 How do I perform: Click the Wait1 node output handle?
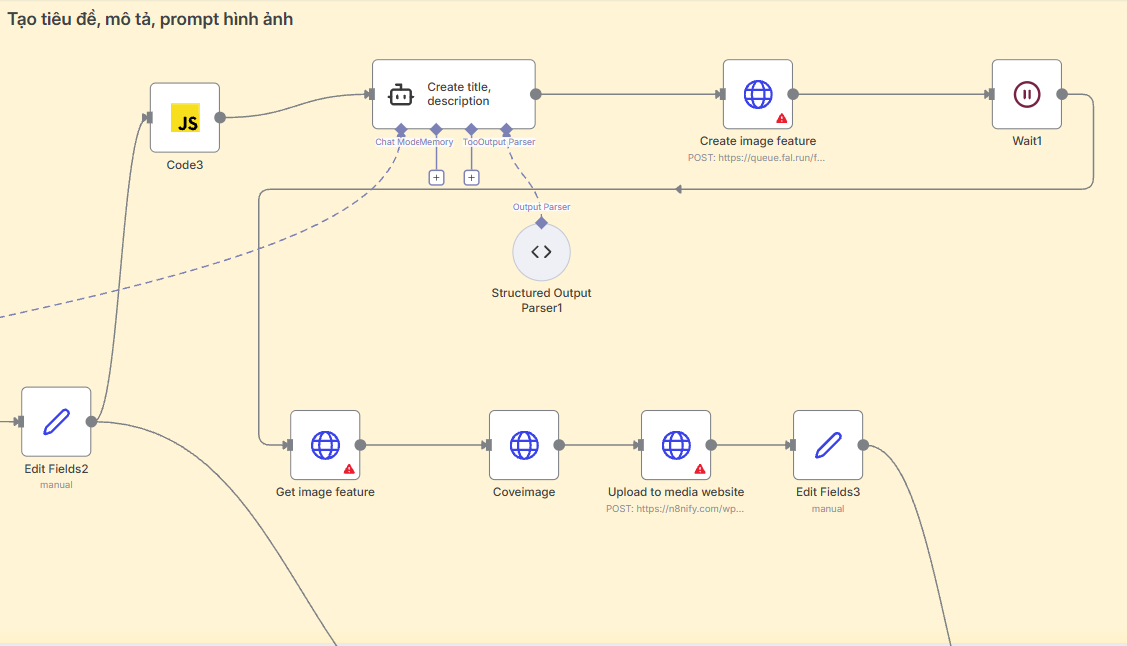click(x=1062, y=94)
